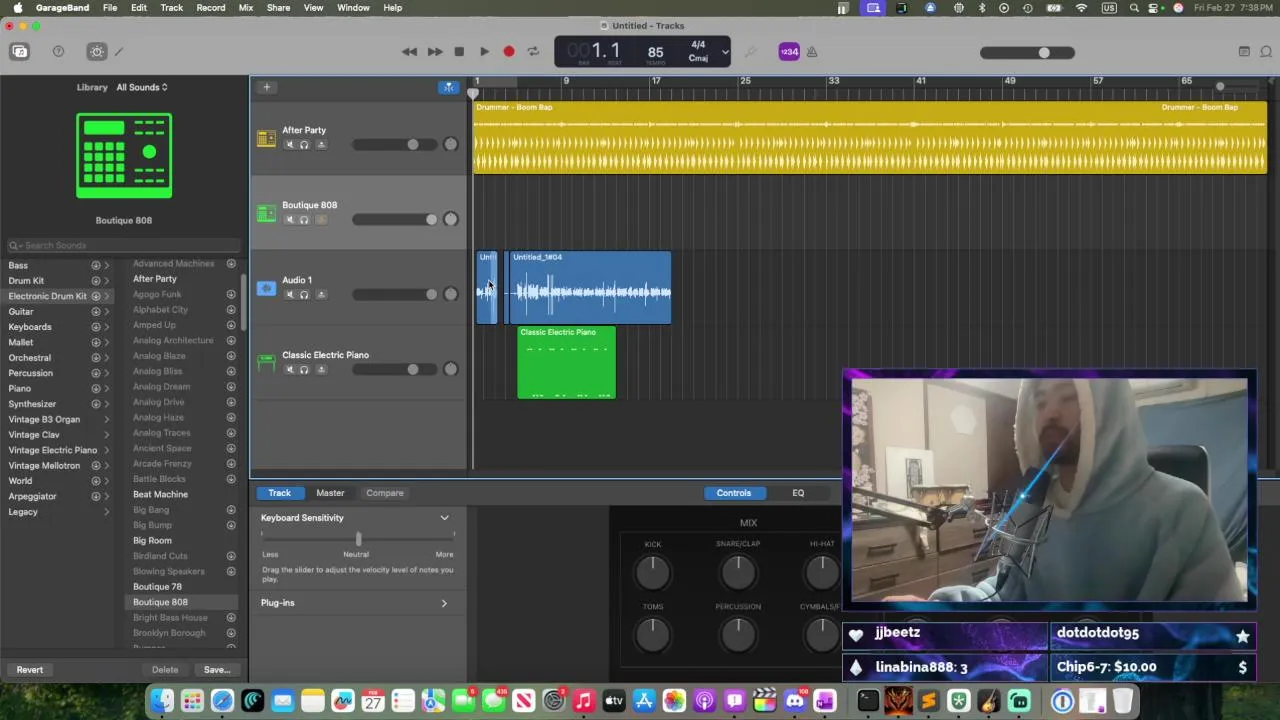Click the Compare button
1280x720 pixels.
385,493
